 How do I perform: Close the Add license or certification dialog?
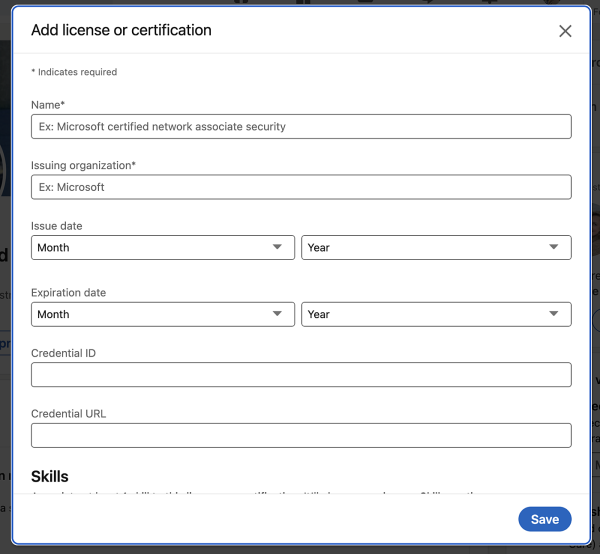[x=565, y=31]
